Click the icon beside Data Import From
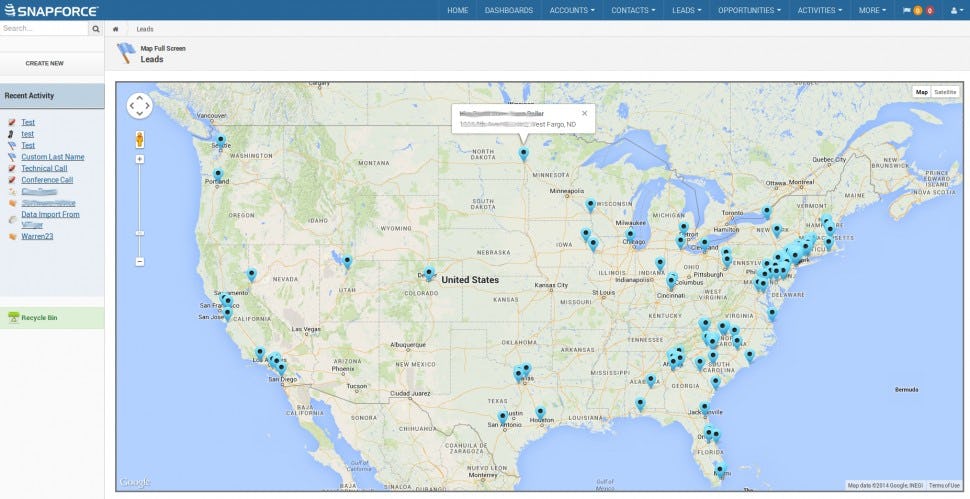970x499 pixels. point(12,220)
